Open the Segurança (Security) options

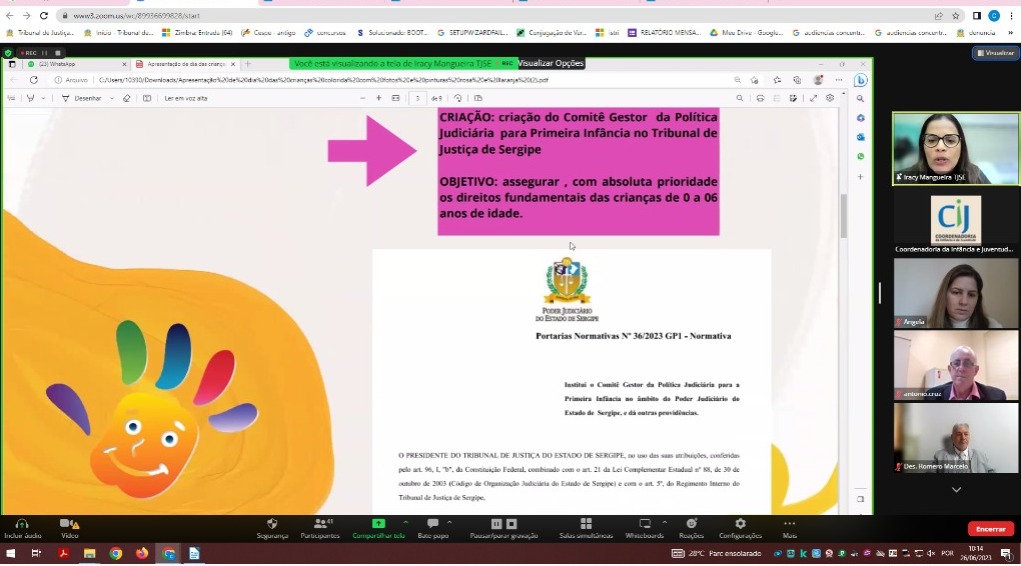click(272, 527)
